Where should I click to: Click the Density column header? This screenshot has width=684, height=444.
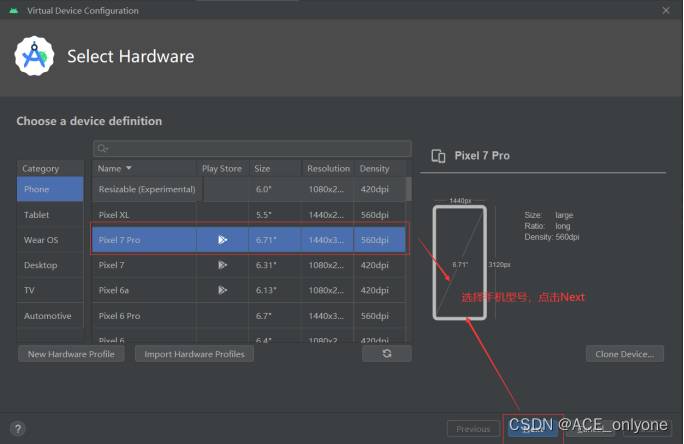380,168
